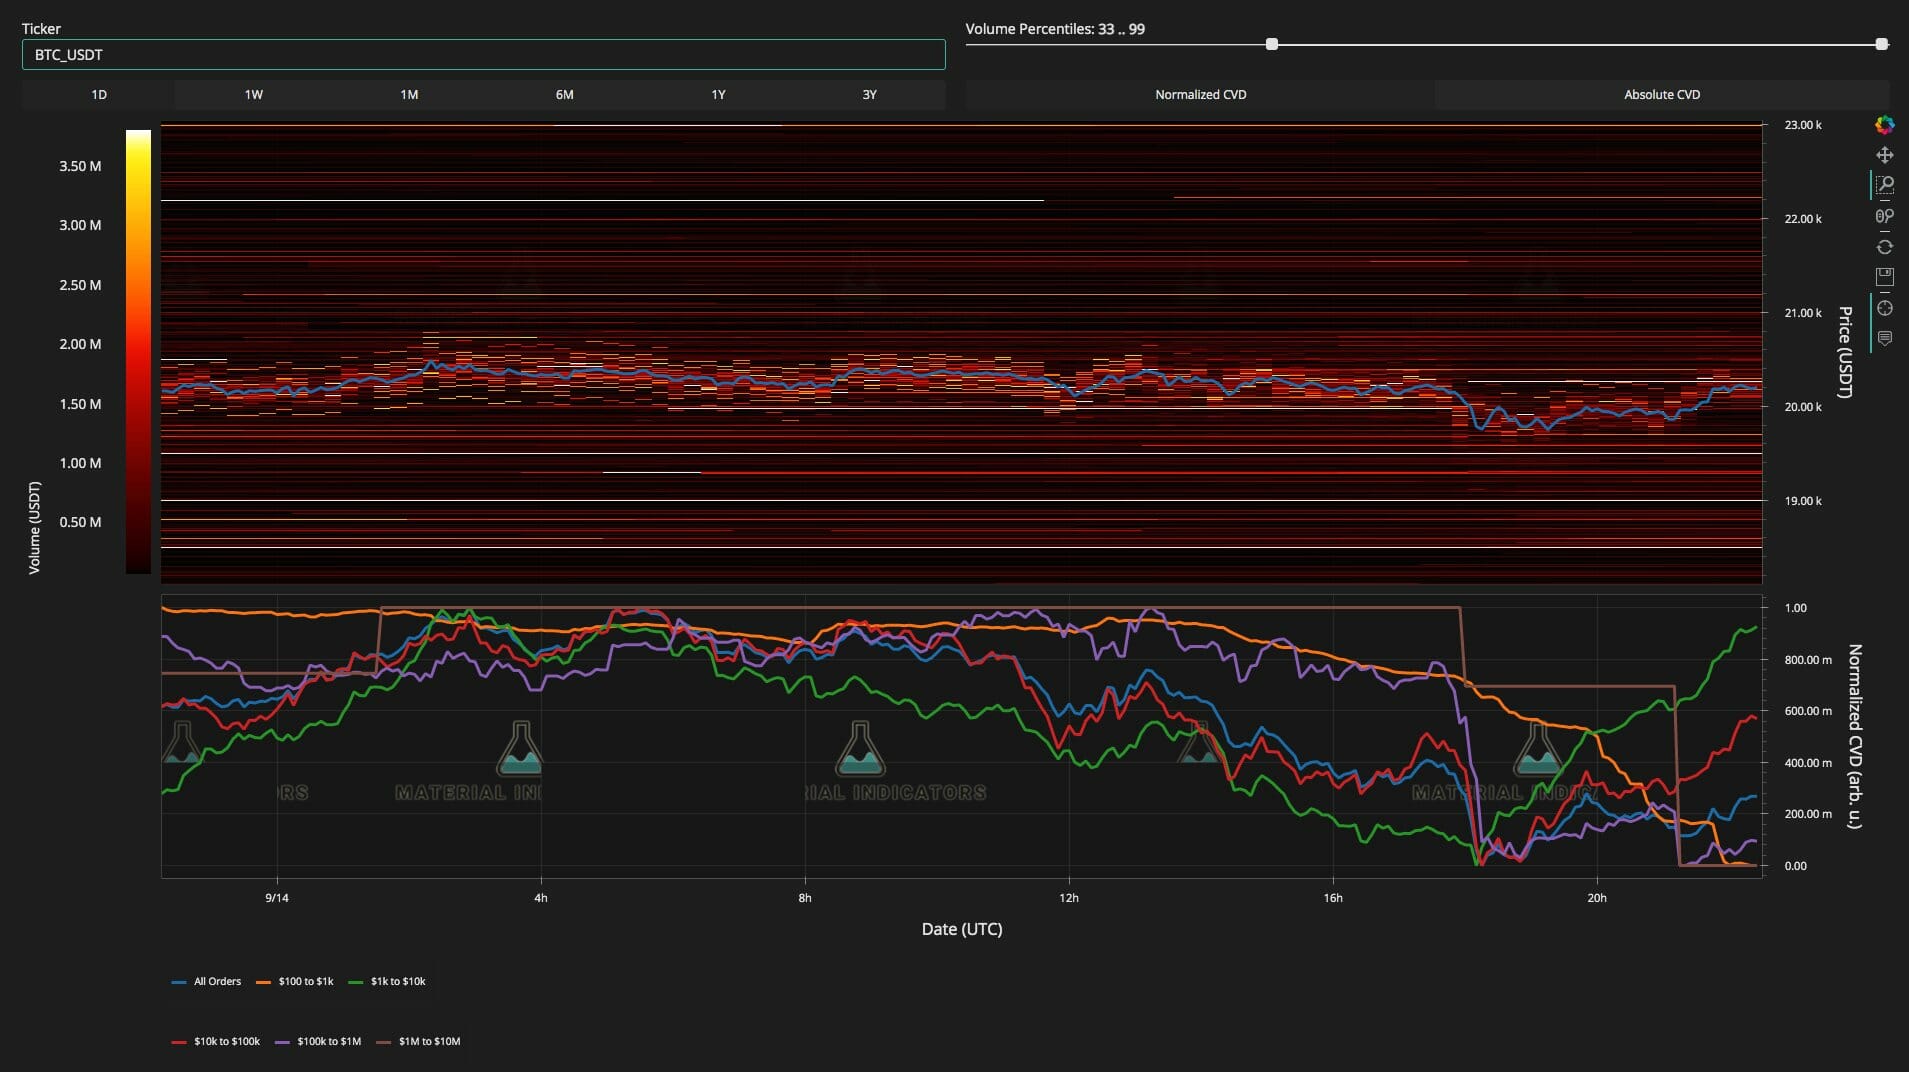The image size is (1909, 1072).
Task: Click the 19.00 k price axis label
Action: point(1803,501)
